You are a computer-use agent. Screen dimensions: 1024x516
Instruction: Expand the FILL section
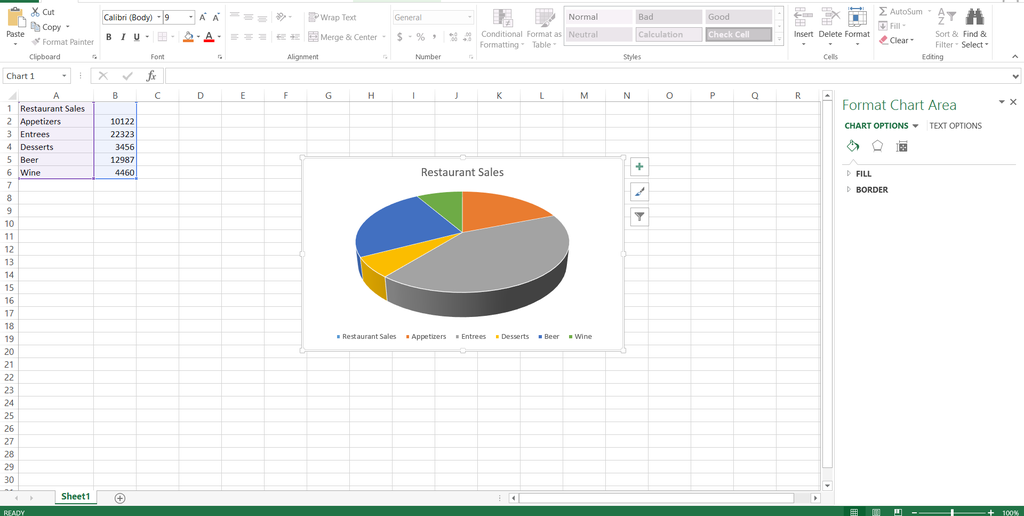click(x=859, y=174)
